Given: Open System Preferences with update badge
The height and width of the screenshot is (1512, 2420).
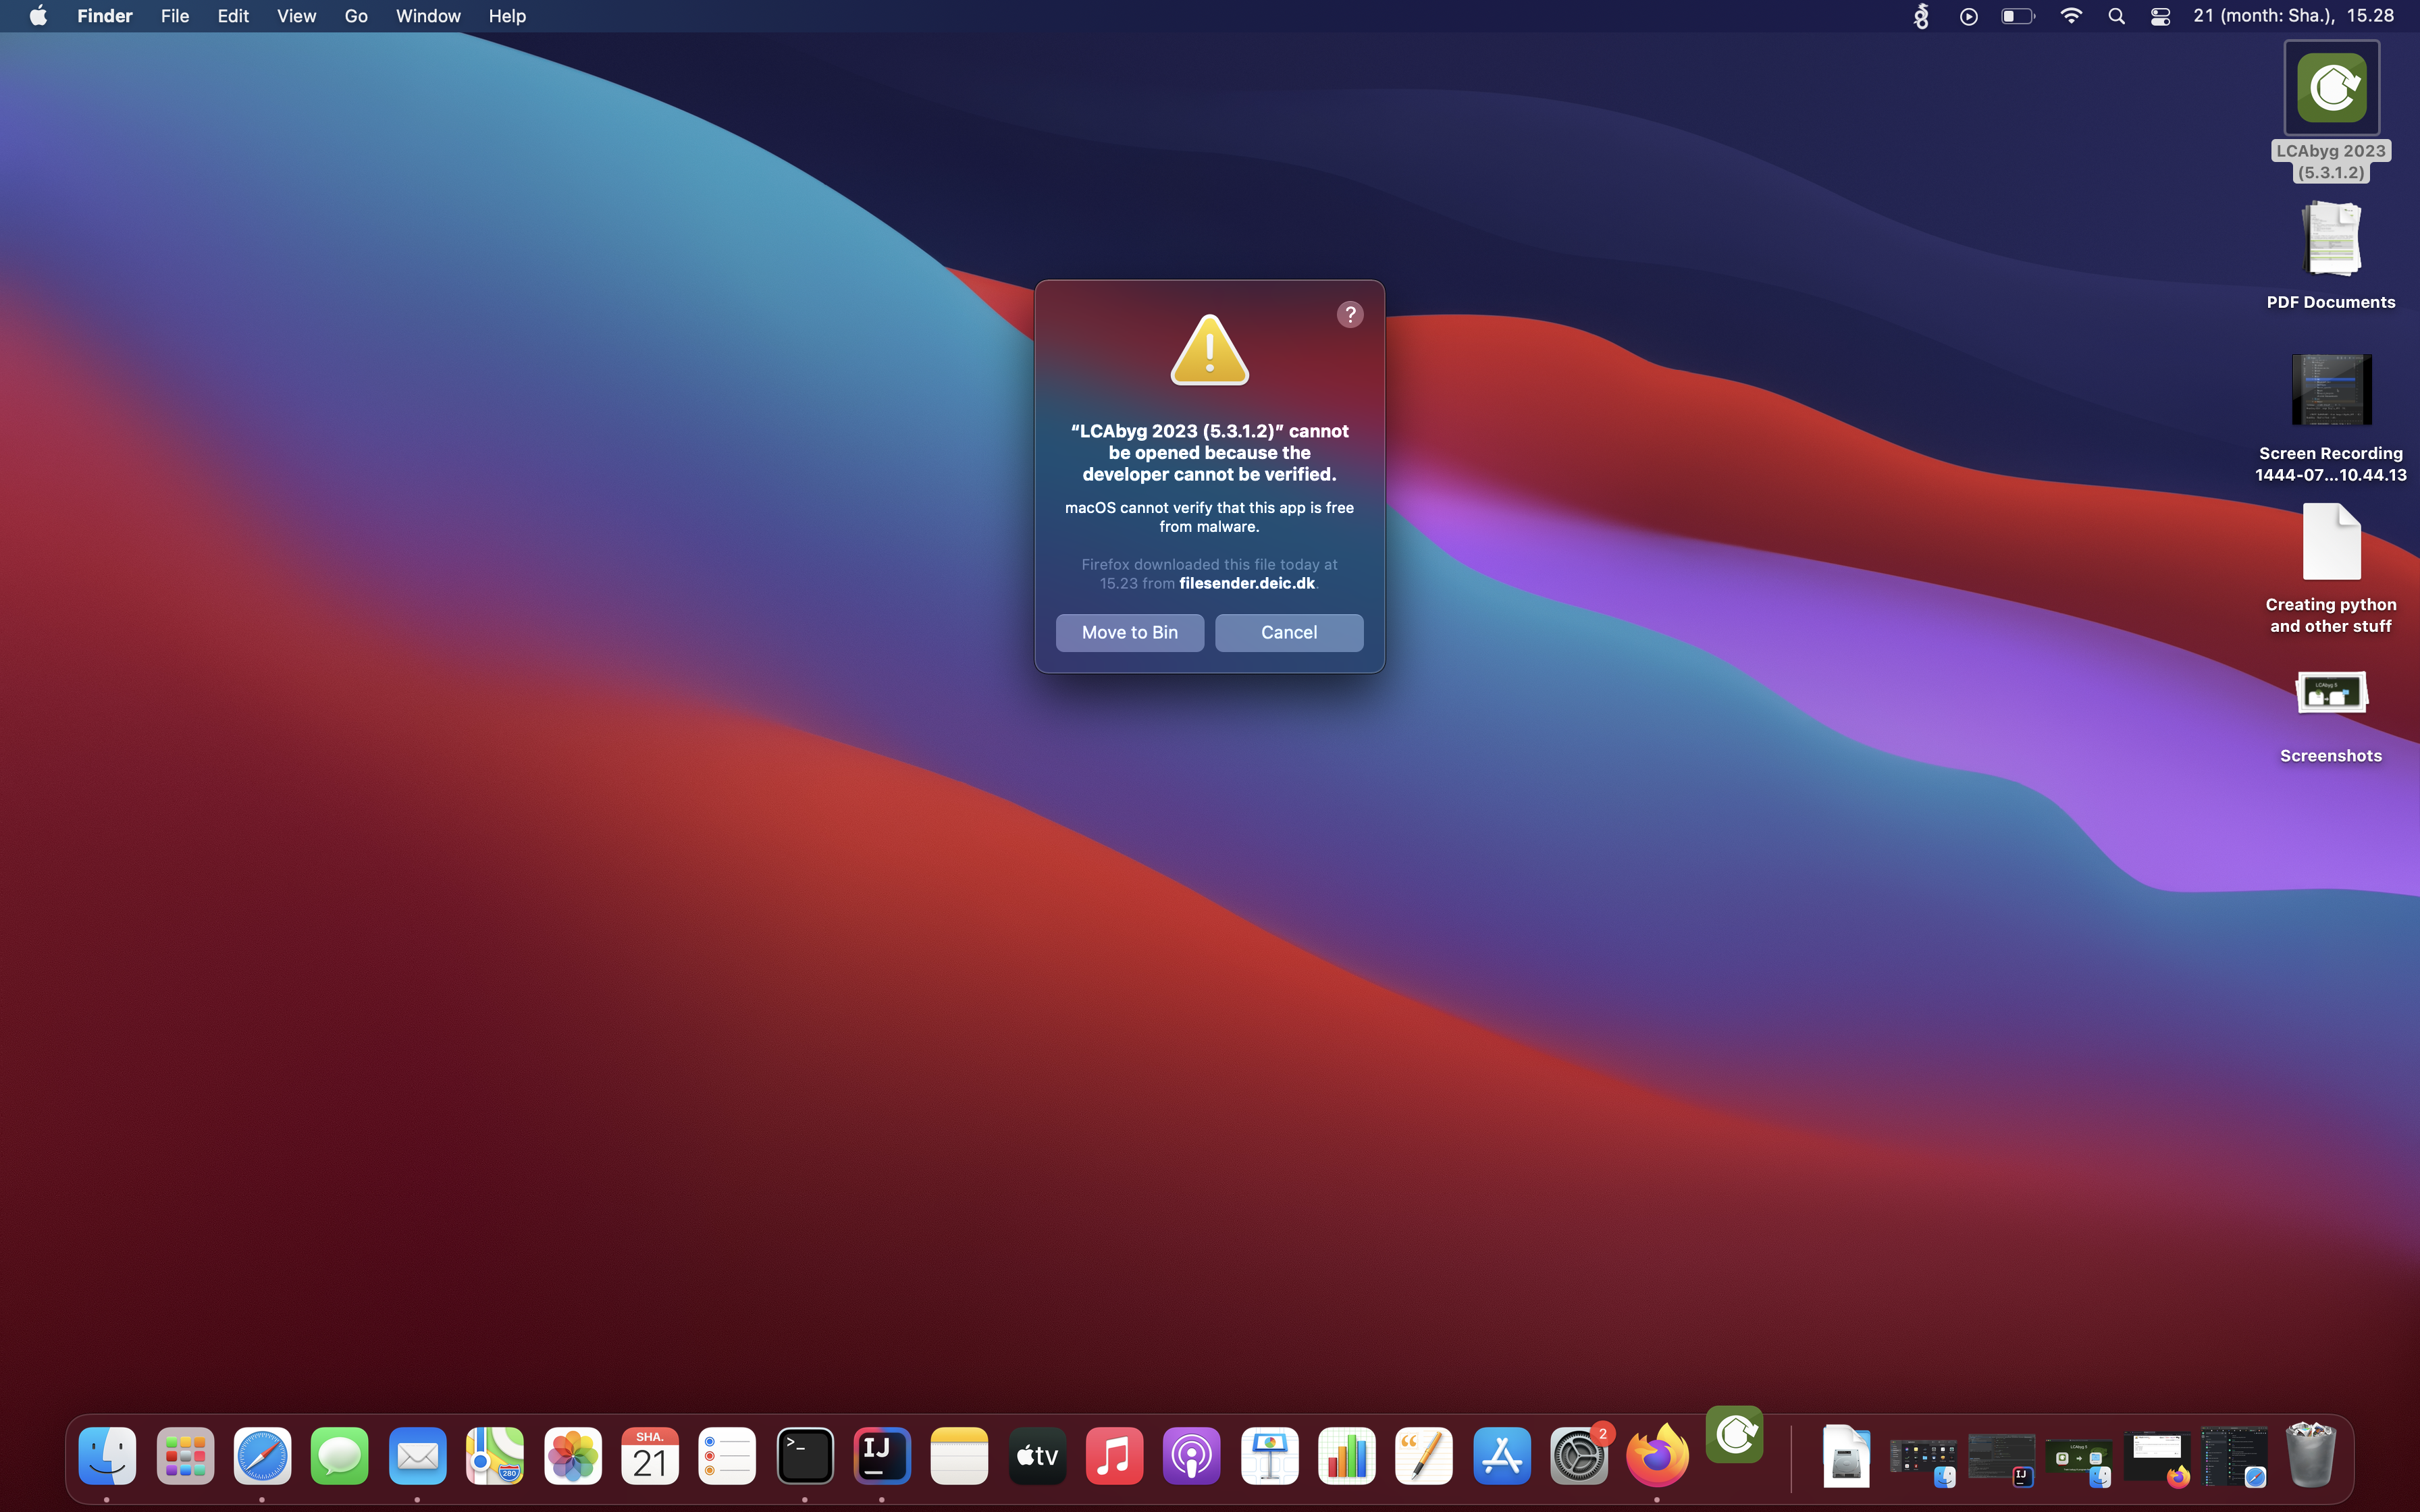Looking at the screenshot, I should click(1579, 1456).
